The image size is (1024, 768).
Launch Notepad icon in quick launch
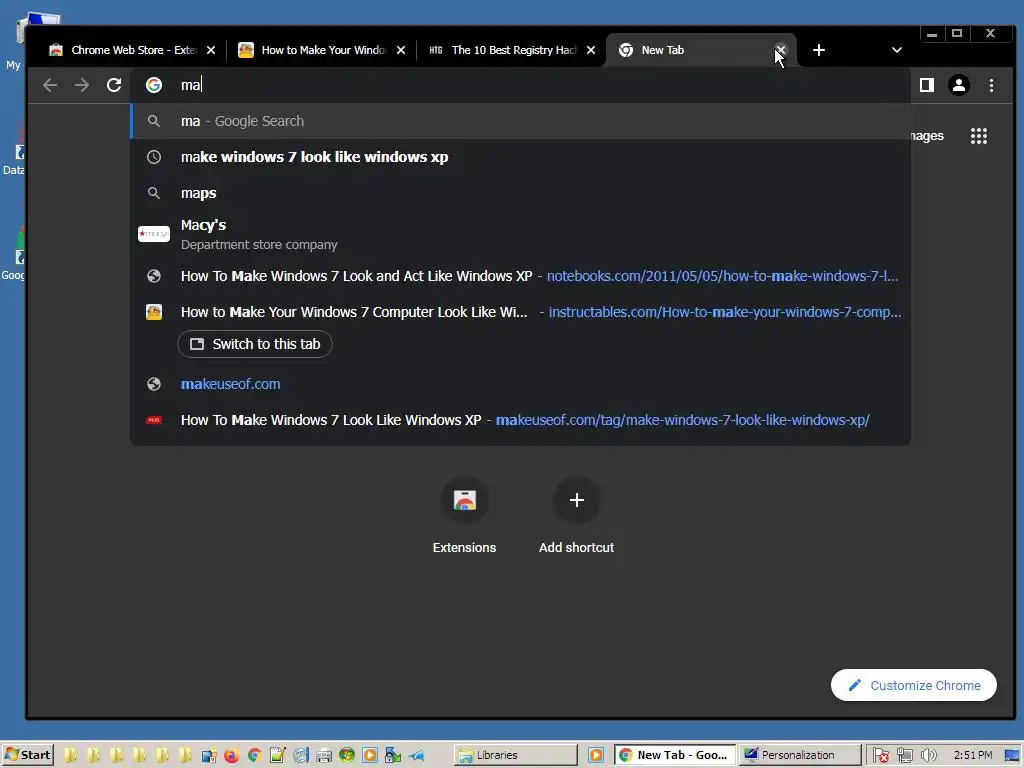[277, 756]
